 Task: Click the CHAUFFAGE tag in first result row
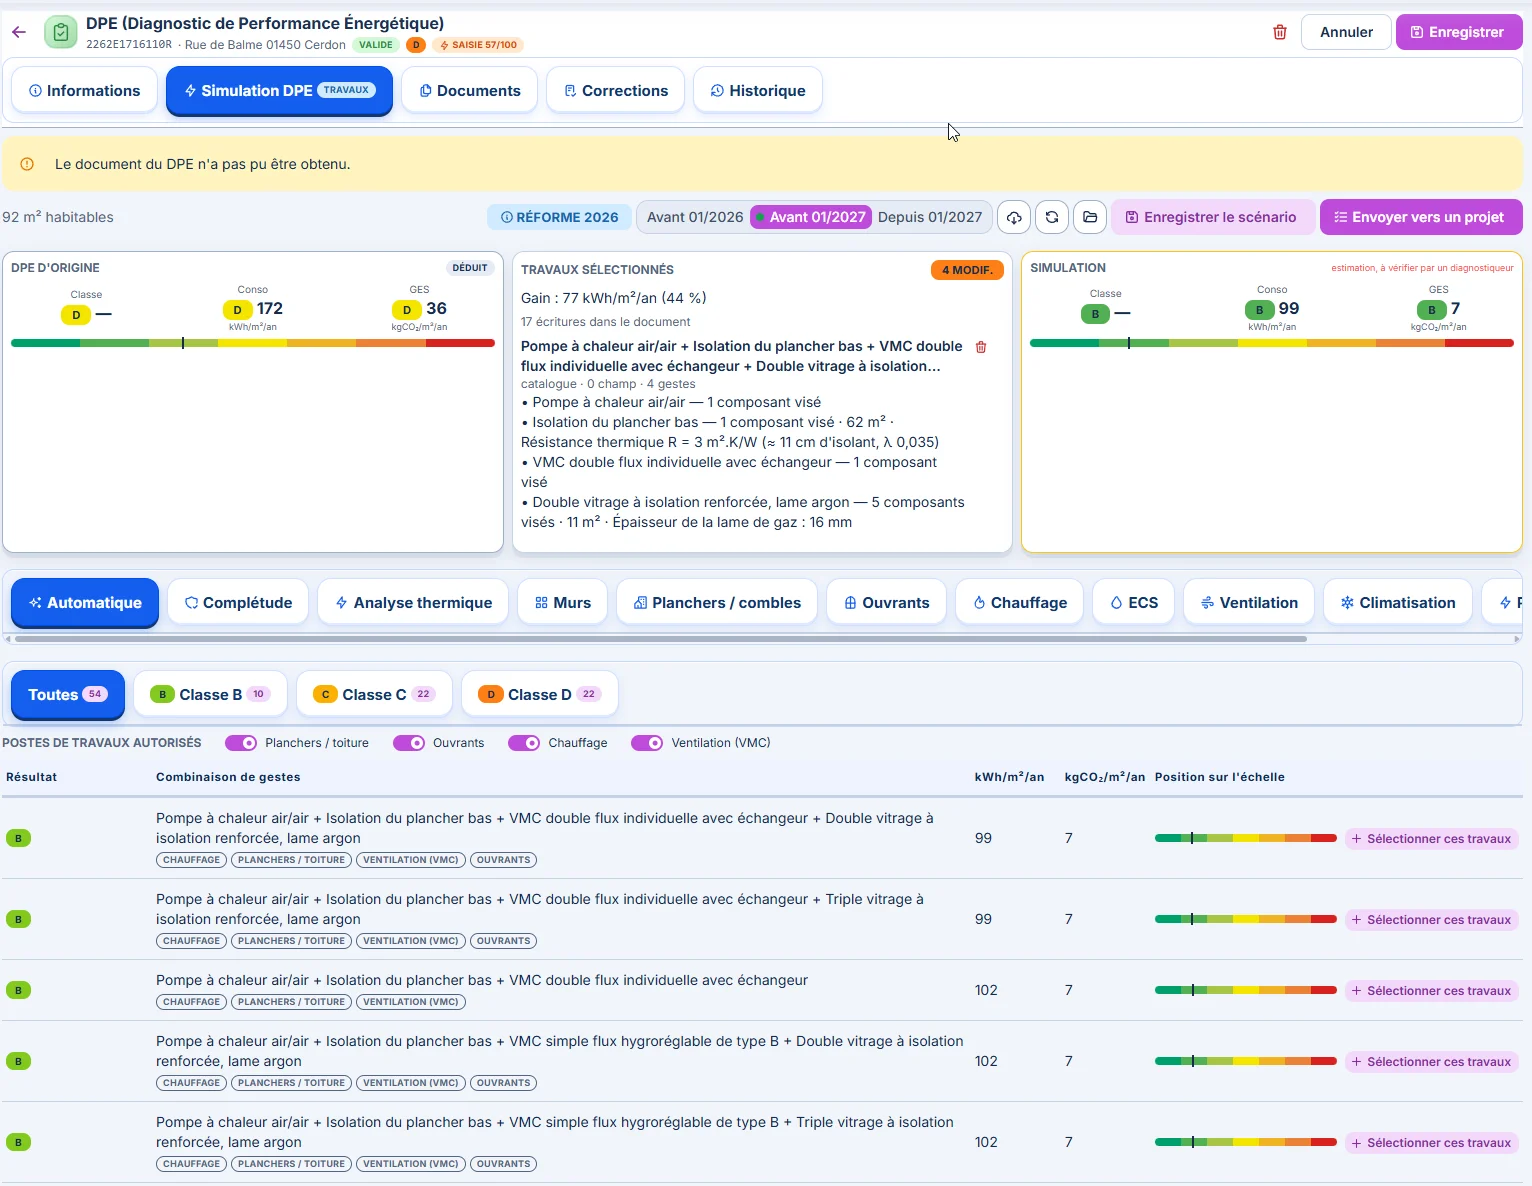tap(191, 860)
